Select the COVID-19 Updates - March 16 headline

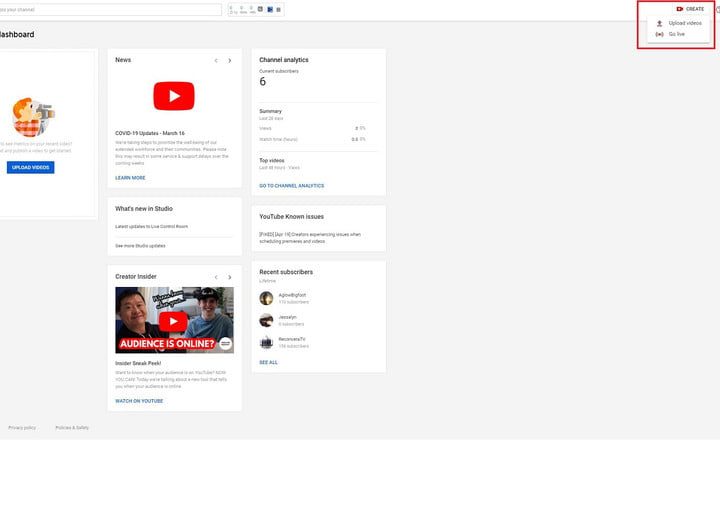[x=150, y=133]
